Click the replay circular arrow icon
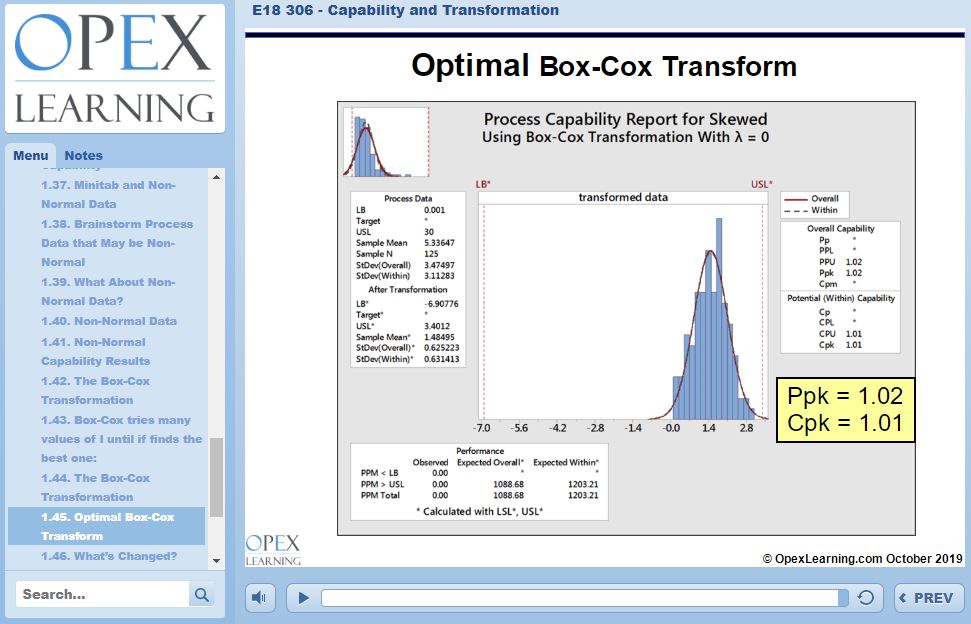 click(x=866, y=598)
